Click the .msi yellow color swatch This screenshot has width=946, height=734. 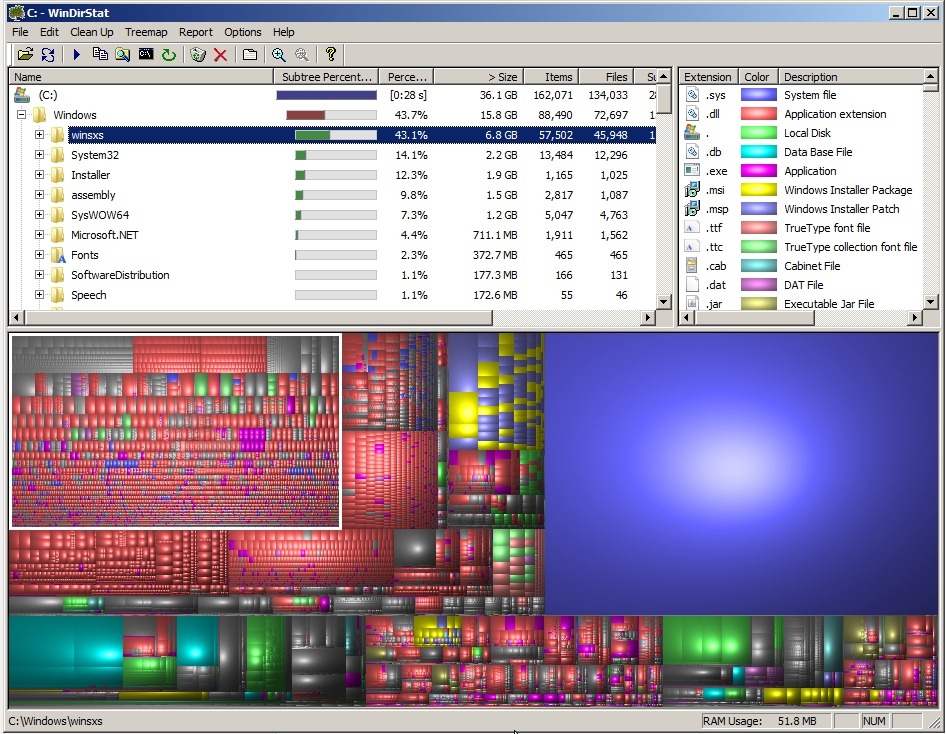click(x=758, y=190)
